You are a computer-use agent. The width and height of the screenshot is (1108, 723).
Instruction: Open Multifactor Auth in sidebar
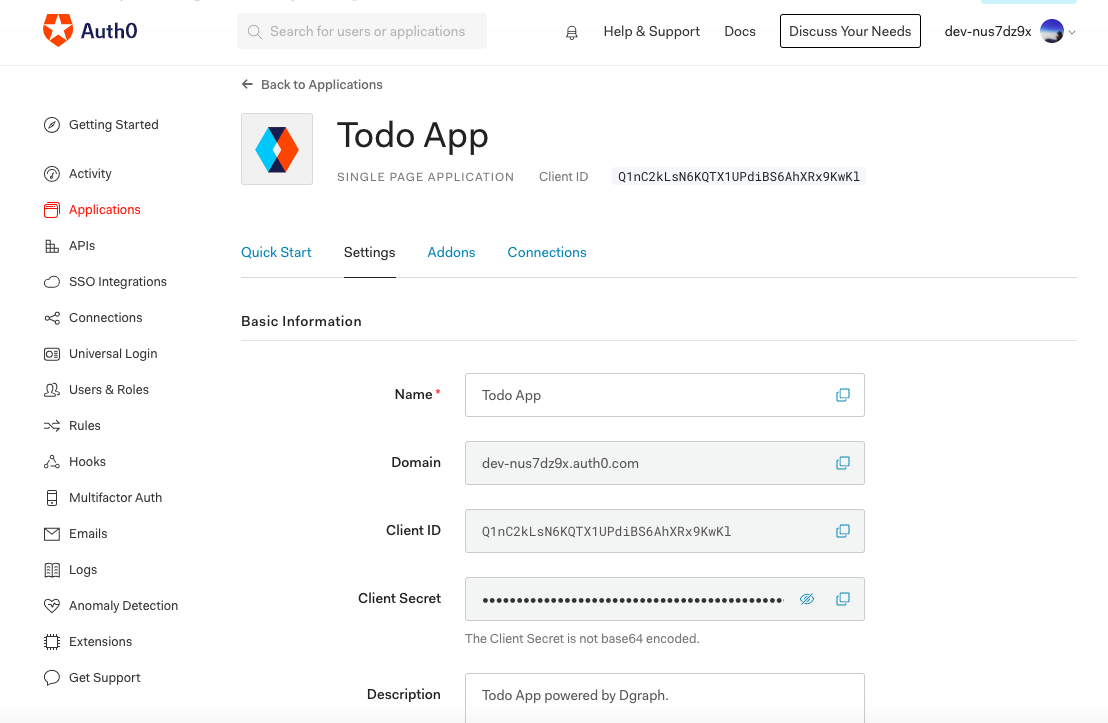[115, 498]
